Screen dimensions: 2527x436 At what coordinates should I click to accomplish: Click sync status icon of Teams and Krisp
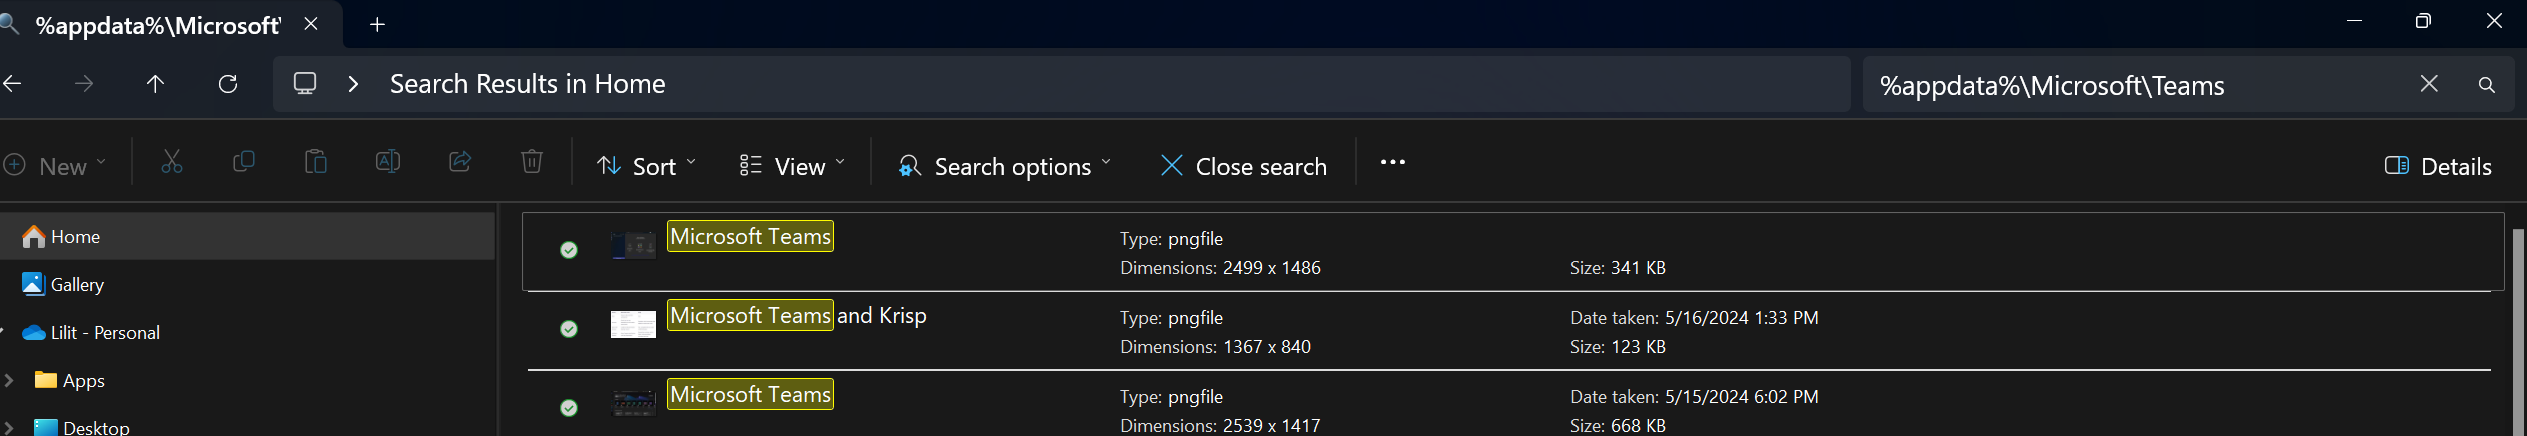[569, 329]
